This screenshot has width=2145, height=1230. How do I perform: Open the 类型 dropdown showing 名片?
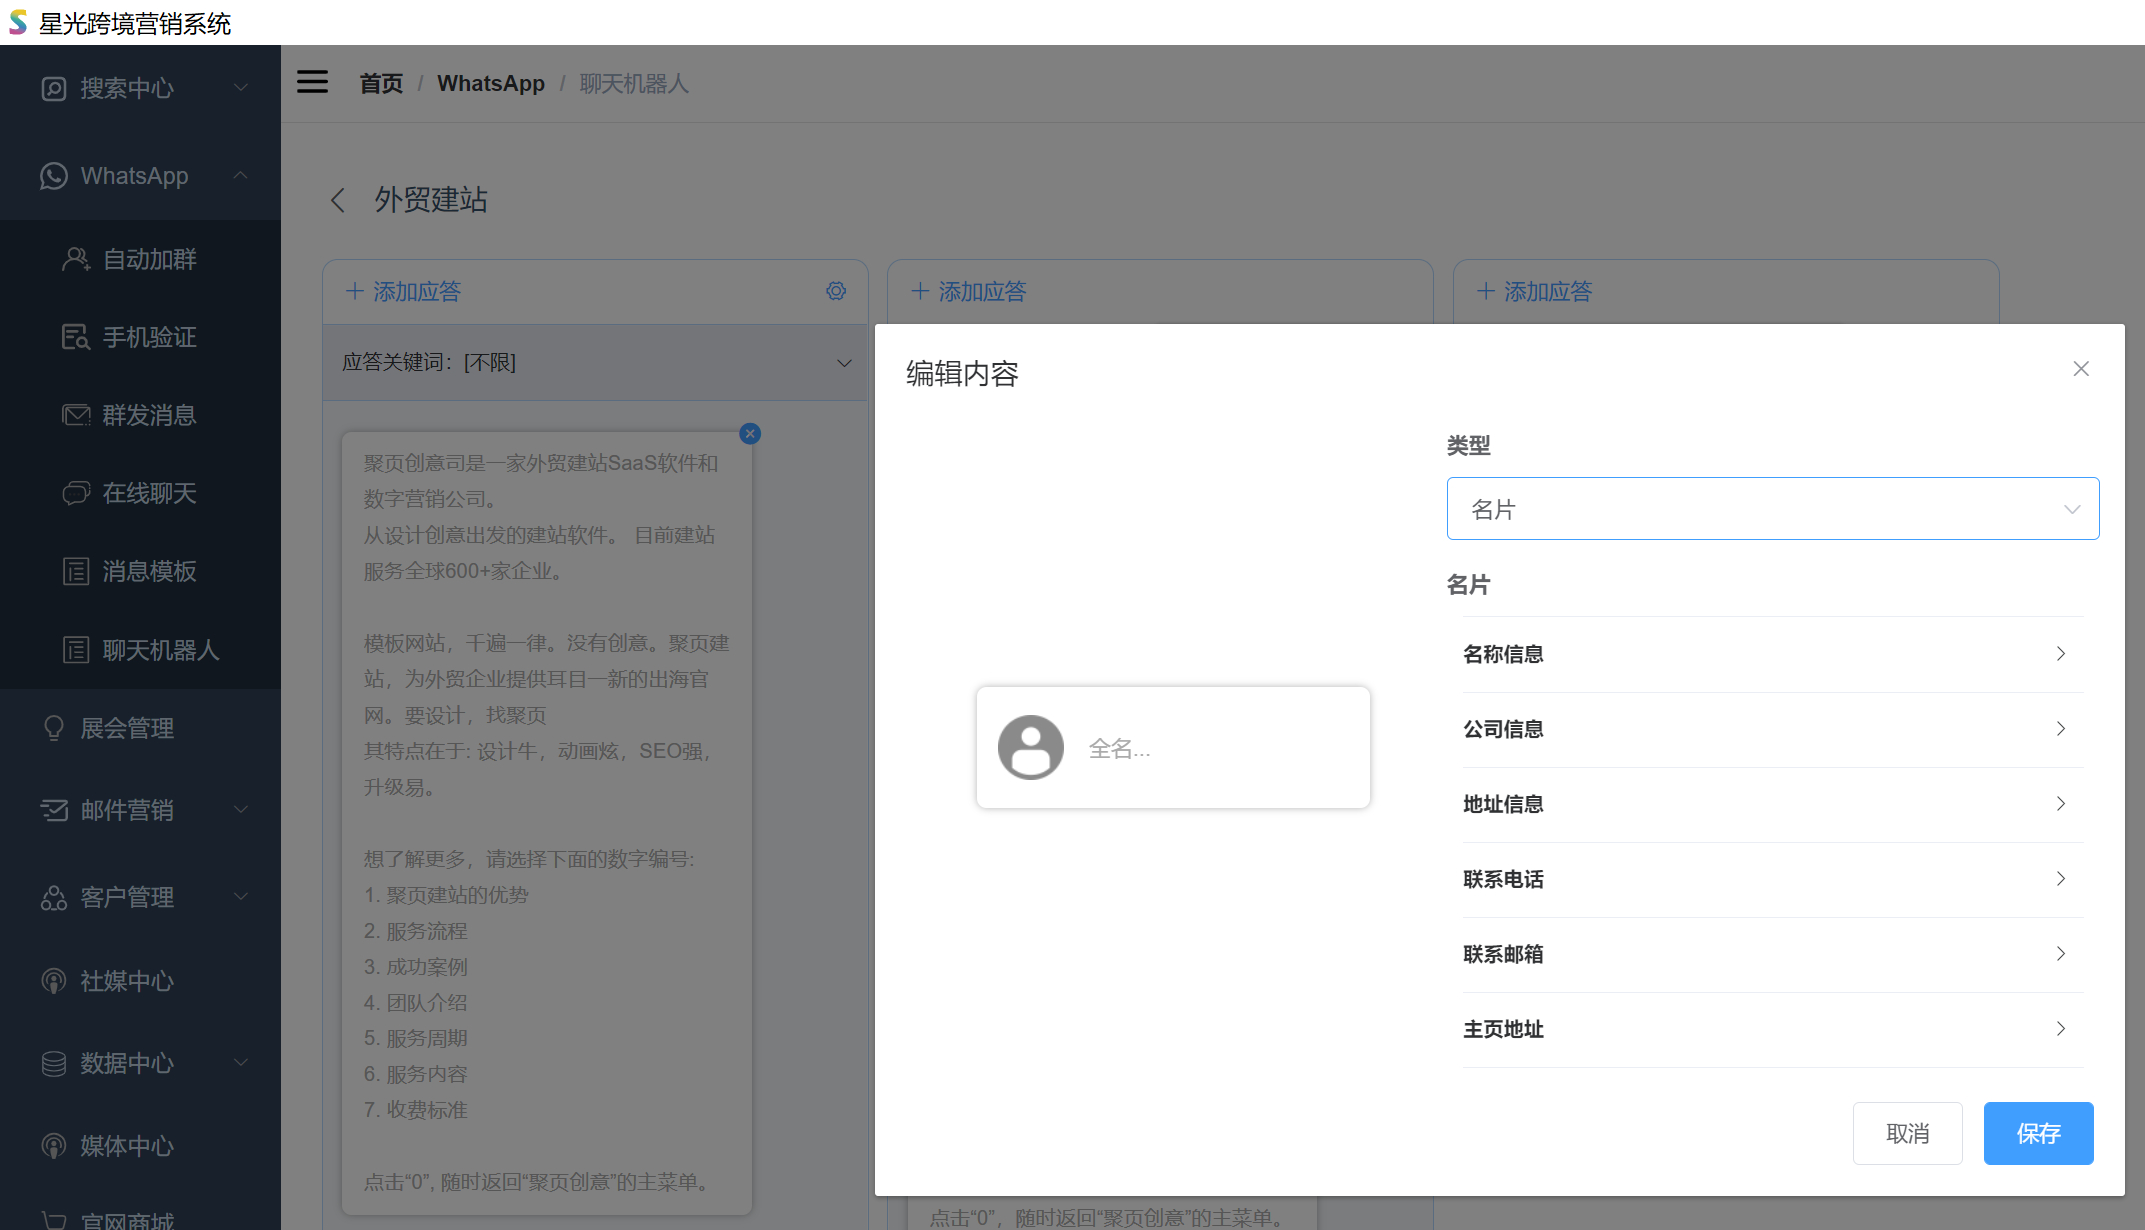pyautogui.click(x=1772, y=509)
